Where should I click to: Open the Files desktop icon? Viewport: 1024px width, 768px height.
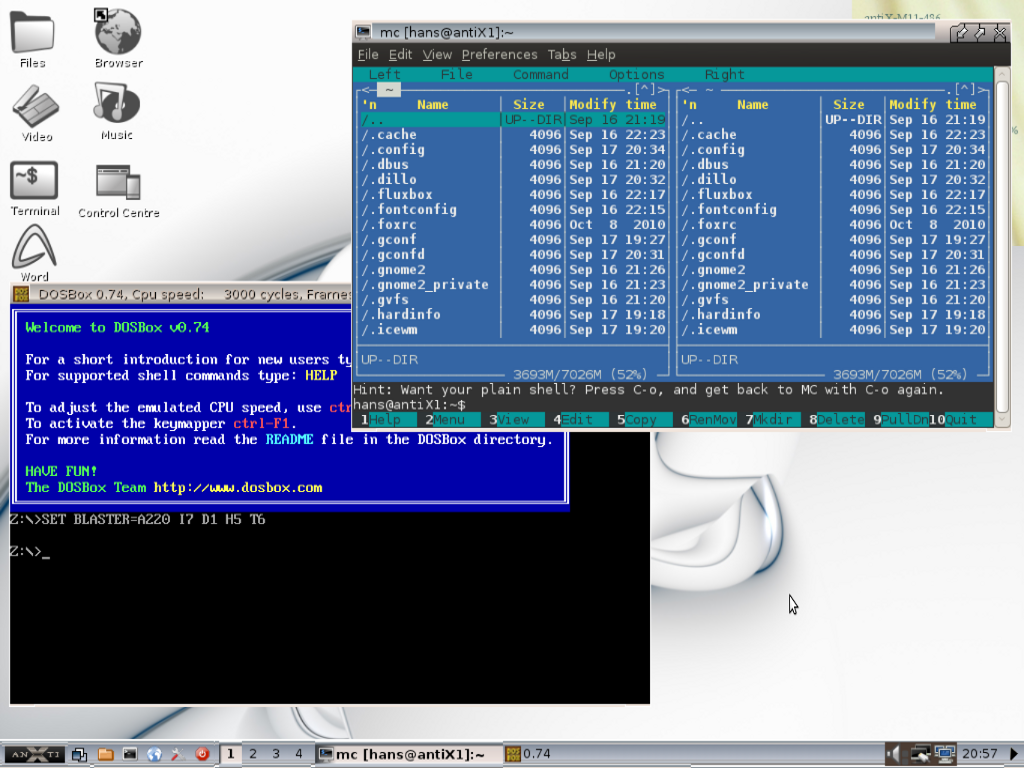pyautogui.click(x=33, y=39)
